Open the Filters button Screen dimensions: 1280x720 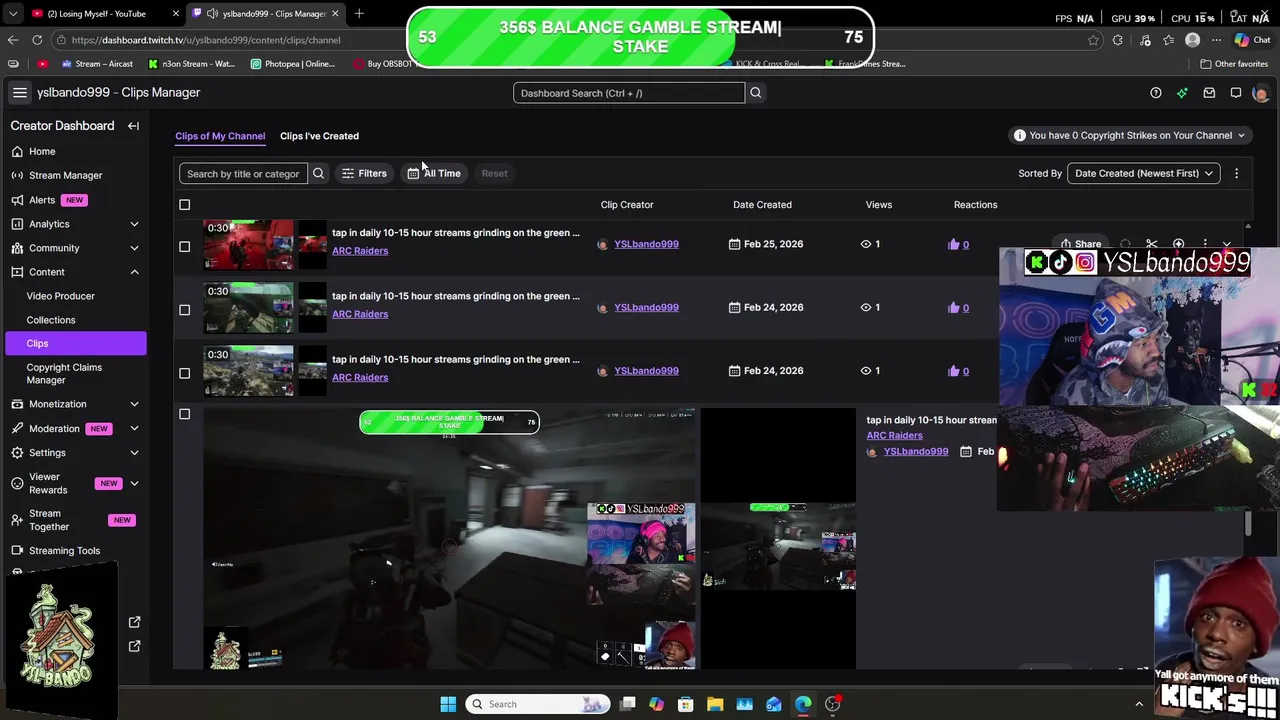tap(364, 173)
